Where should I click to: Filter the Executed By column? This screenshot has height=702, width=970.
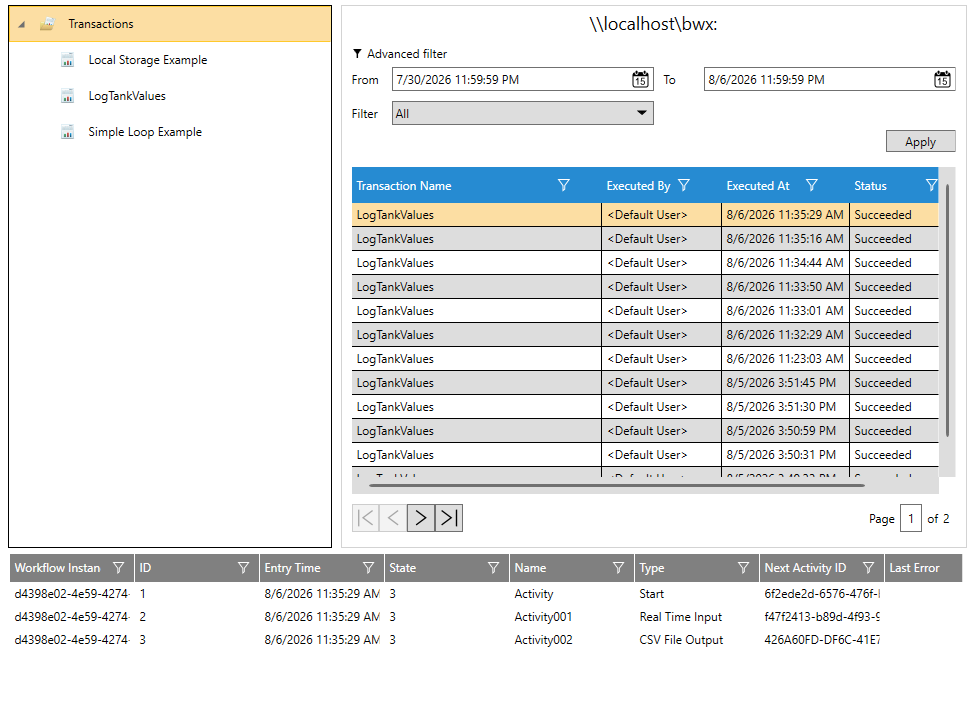(684, 185)
